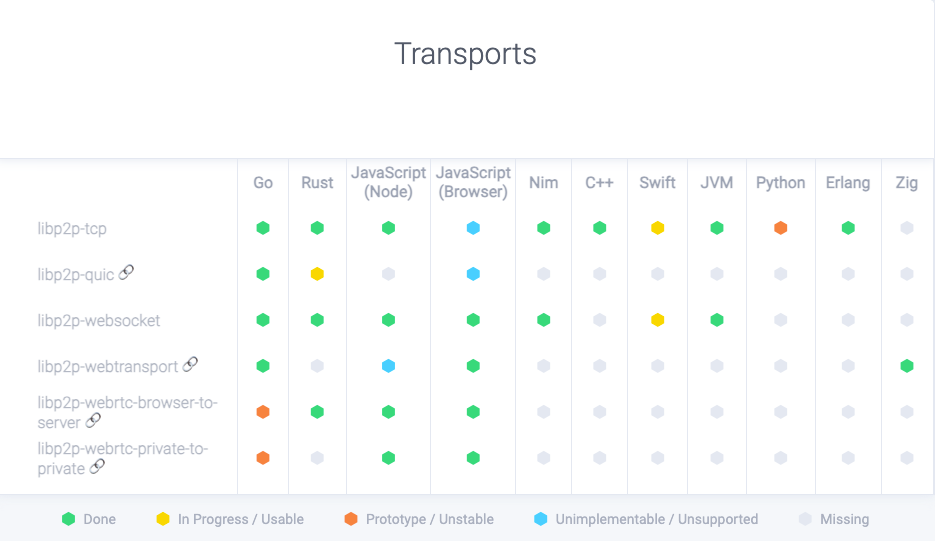This screenshot has height=541, width=935.
Task: Click blue Unimplementable hexagon in legend
Action: click(541, 519)
